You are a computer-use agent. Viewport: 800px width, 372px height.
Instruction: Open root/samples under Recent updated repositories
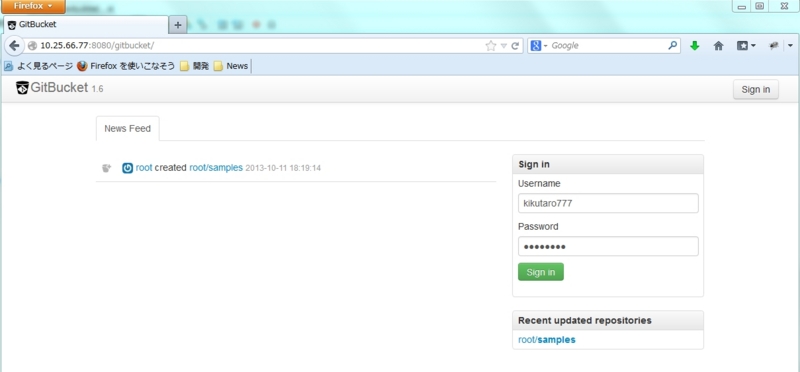pos(547,340)
